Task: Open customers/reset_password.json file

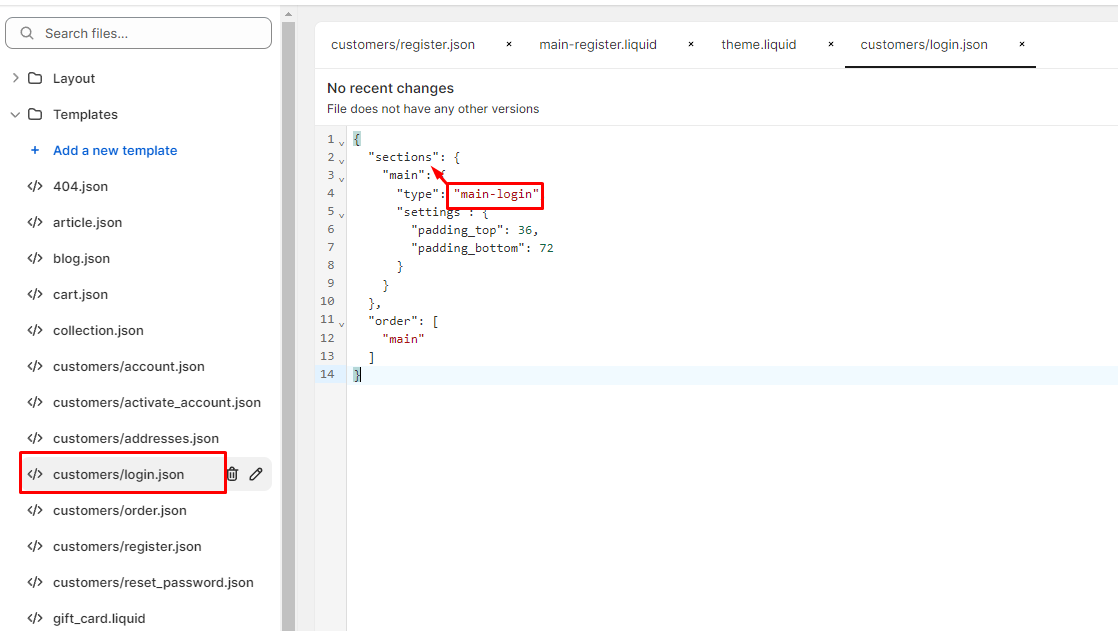Action: coord(153,583)
